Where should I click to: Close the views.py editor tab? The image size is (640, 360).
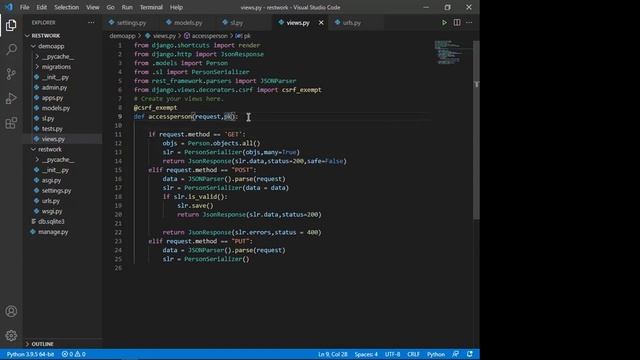(321, 23)
